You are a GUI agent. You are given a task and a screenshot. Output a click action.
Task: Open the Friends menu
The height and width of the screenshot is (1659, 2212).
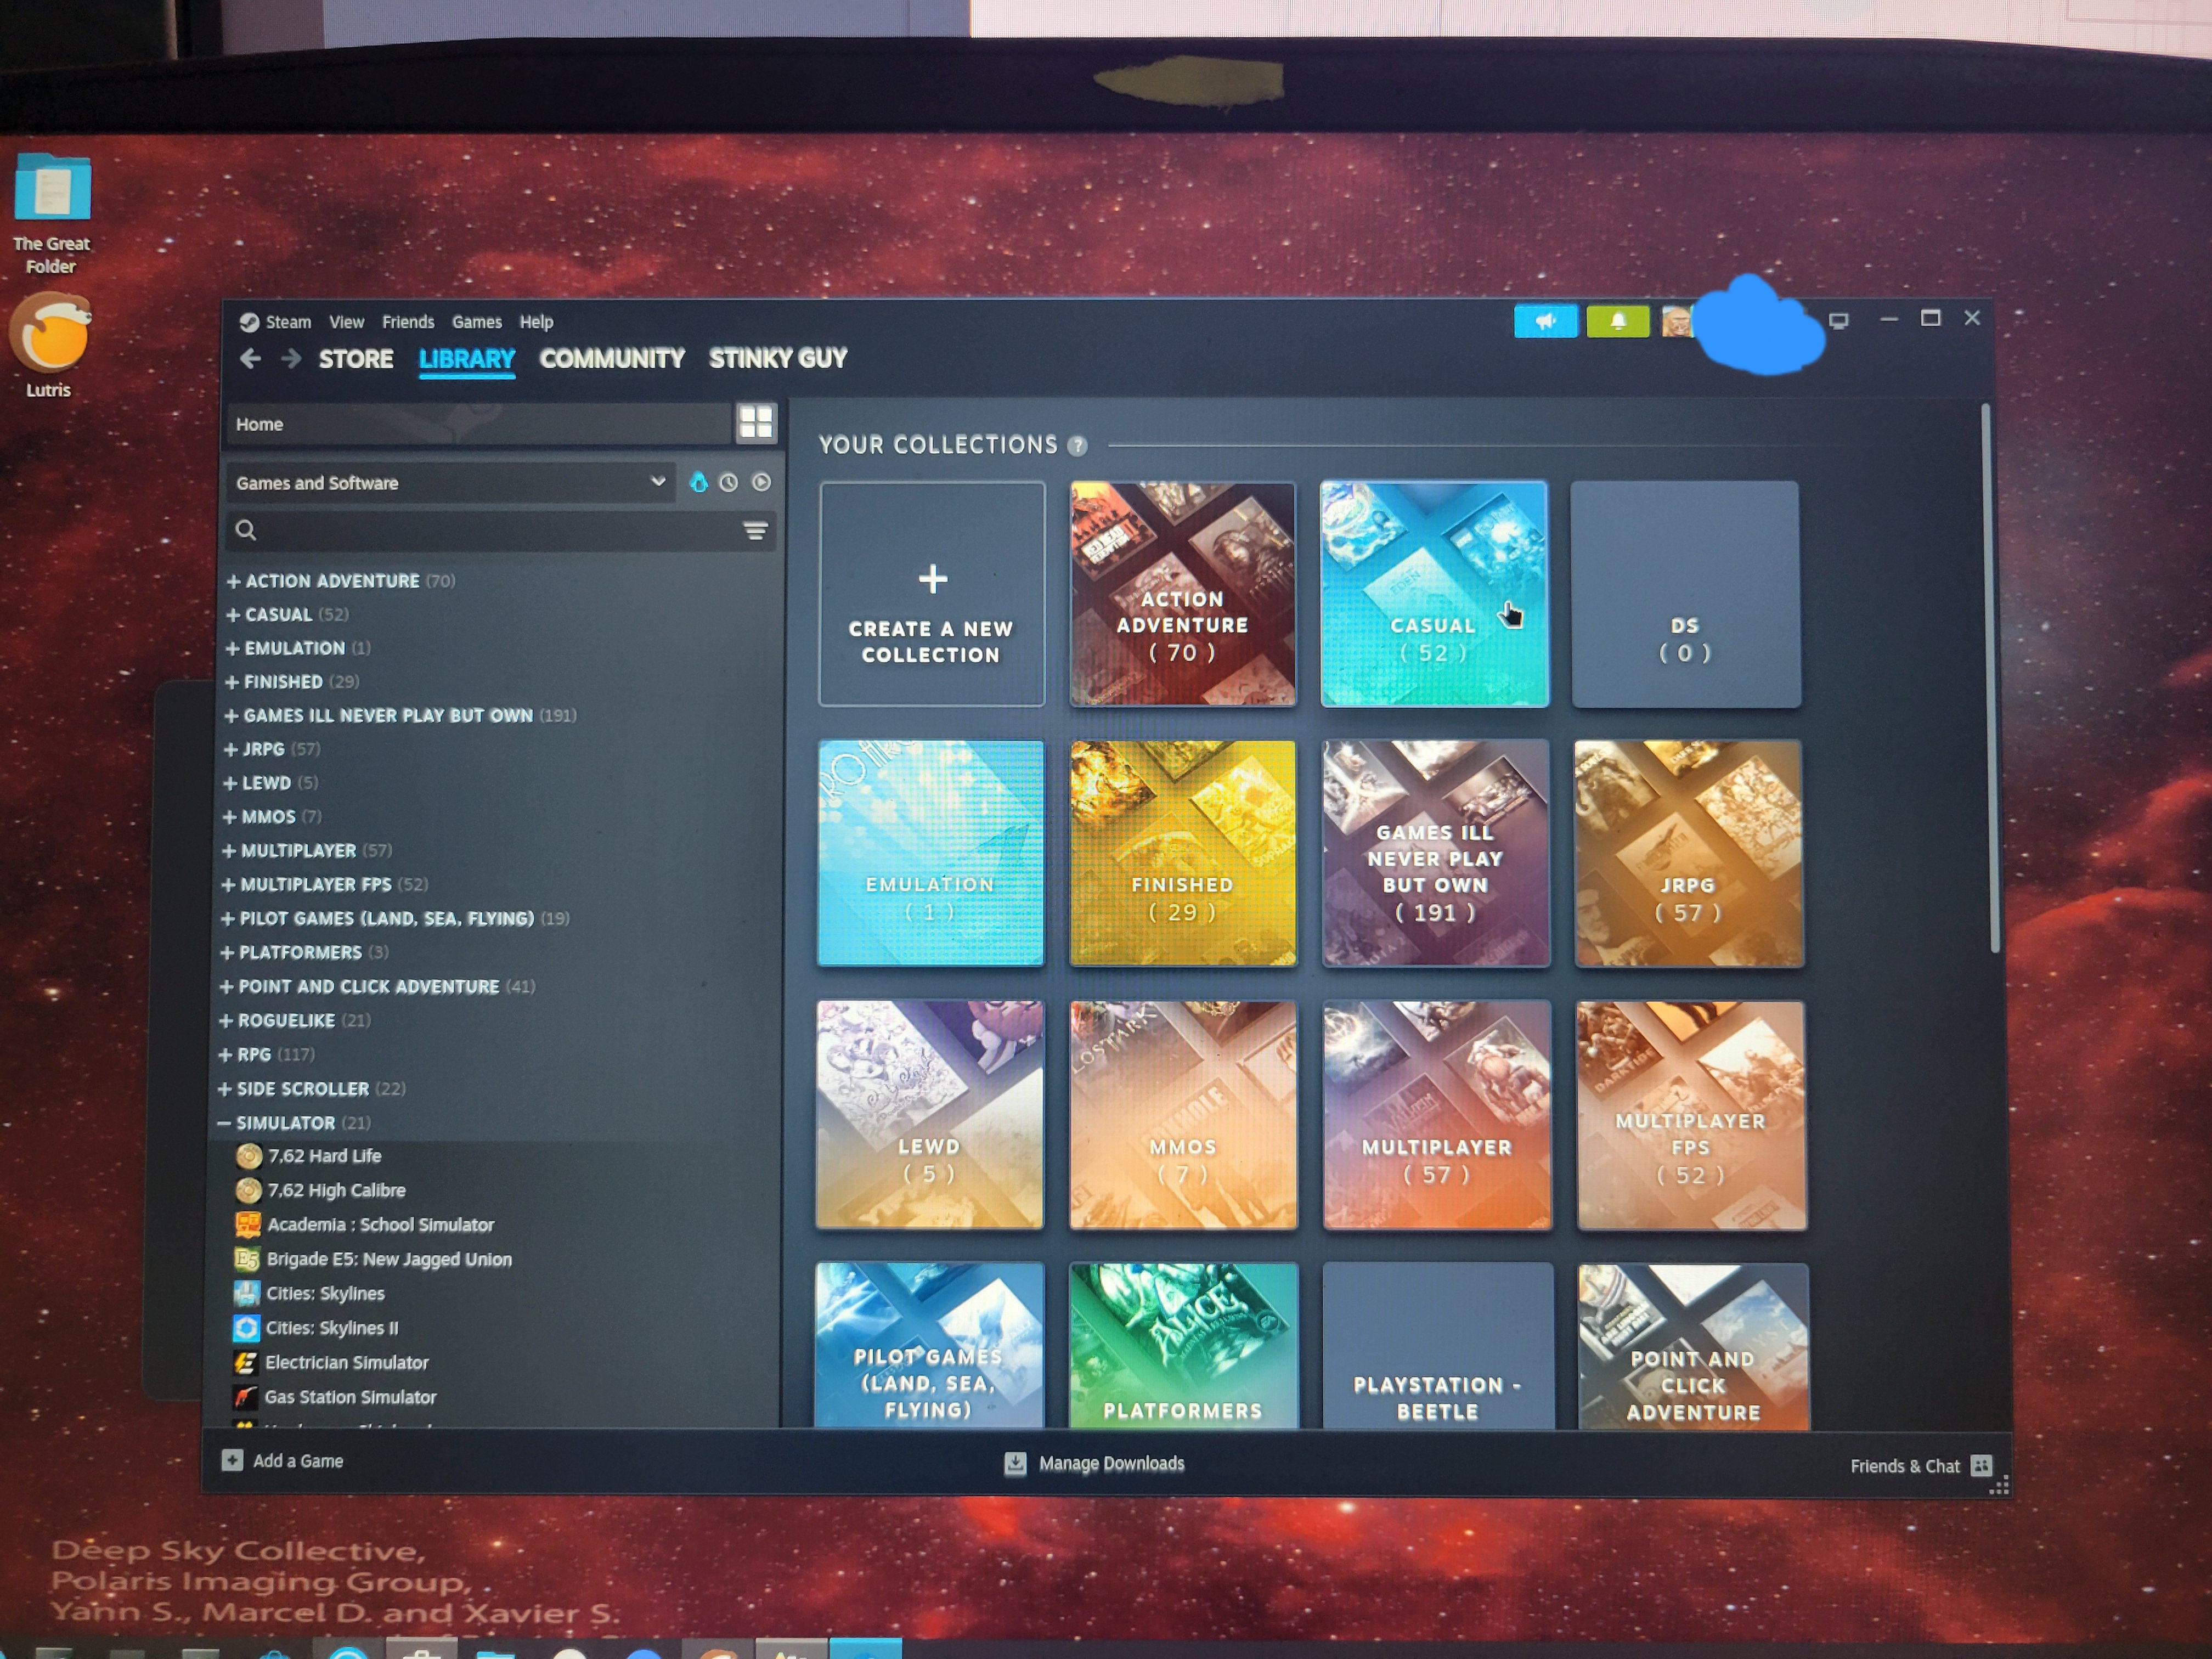click(408, 322)
